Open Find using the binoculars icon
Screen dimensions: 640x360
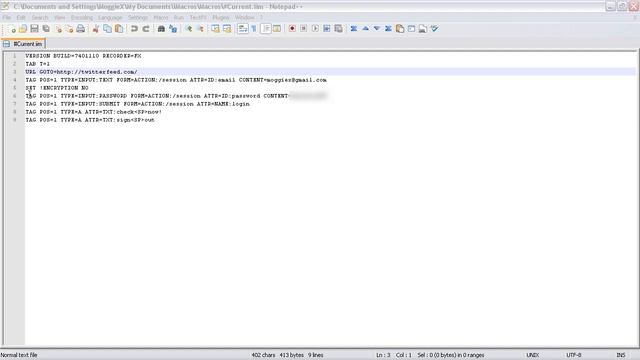tap(161, 29)
